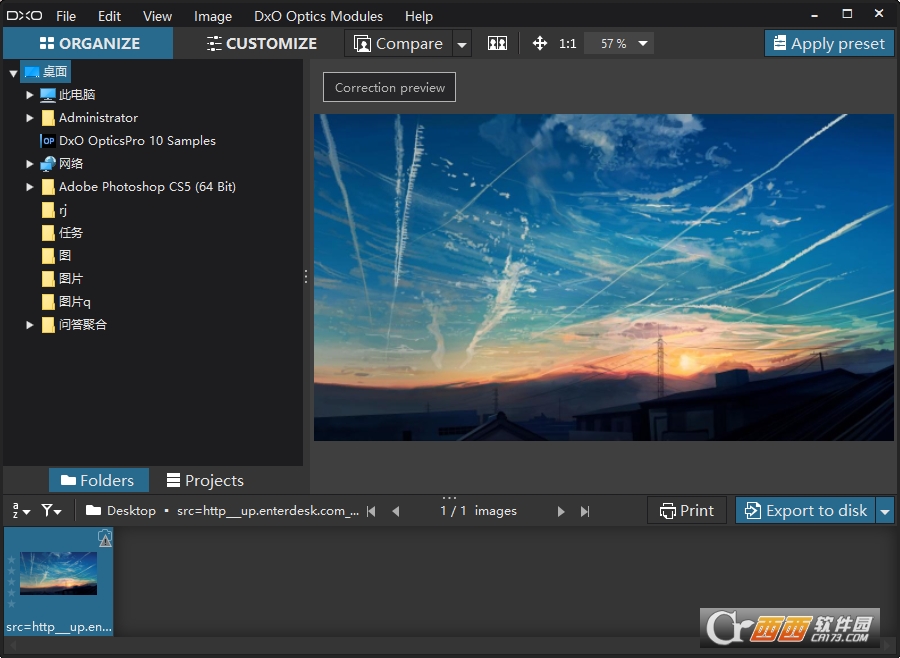Screen dimensions: 900x658
Task: Click the filmstrip splitter handle dots
Action: click(x=449, y=497)
